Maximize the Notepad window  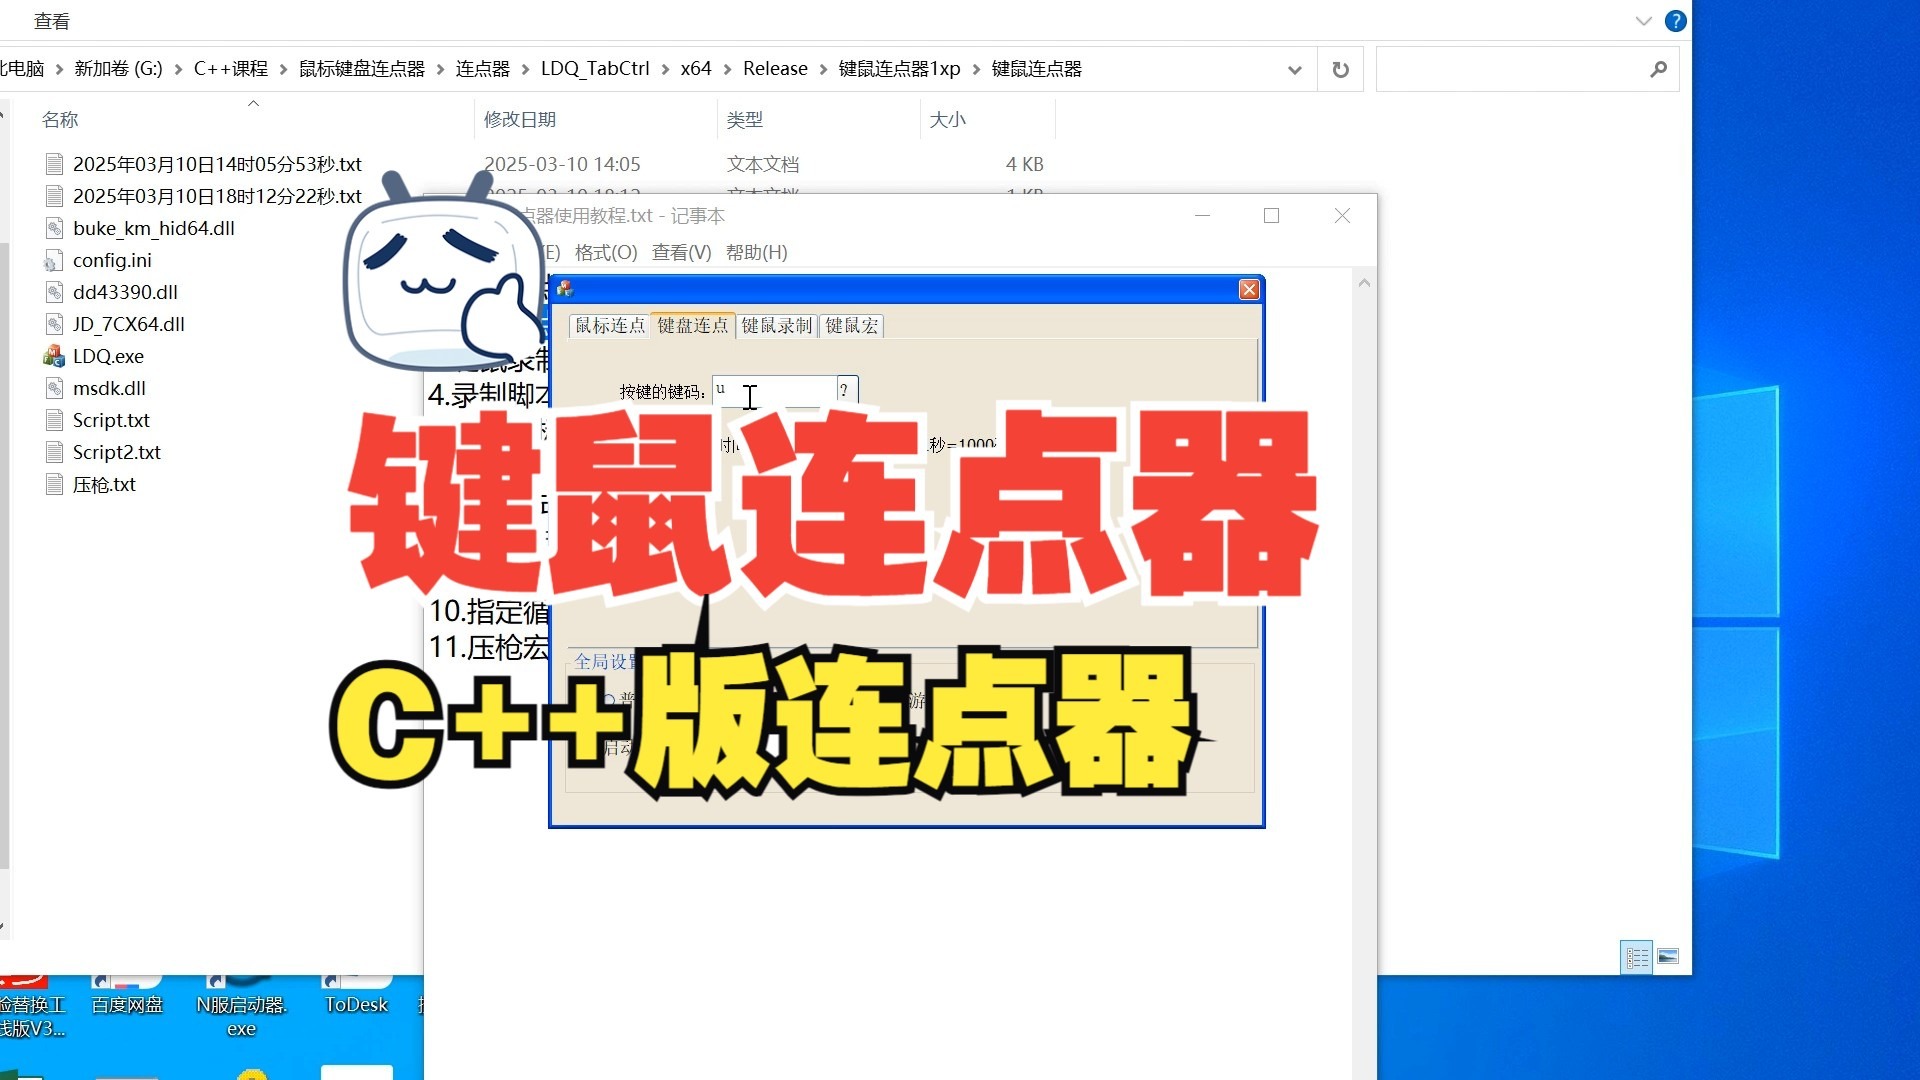(x=1271, y=216)
